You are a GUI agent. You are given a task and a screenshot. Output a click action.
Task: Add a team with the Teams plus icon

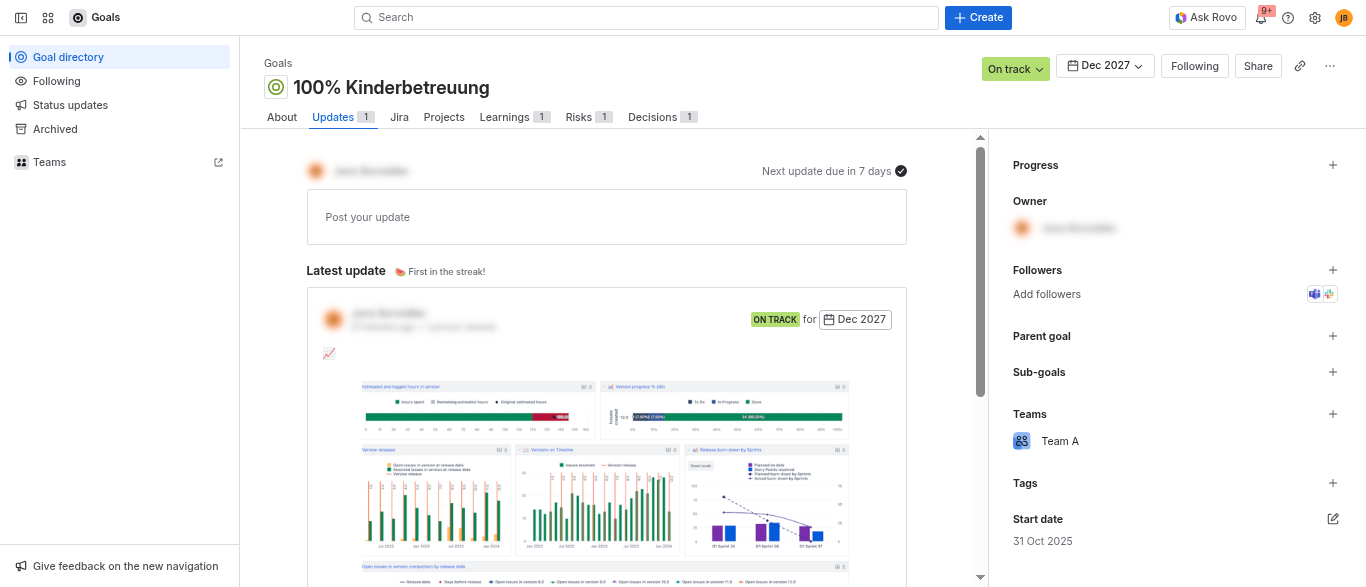click(1333, 414)
